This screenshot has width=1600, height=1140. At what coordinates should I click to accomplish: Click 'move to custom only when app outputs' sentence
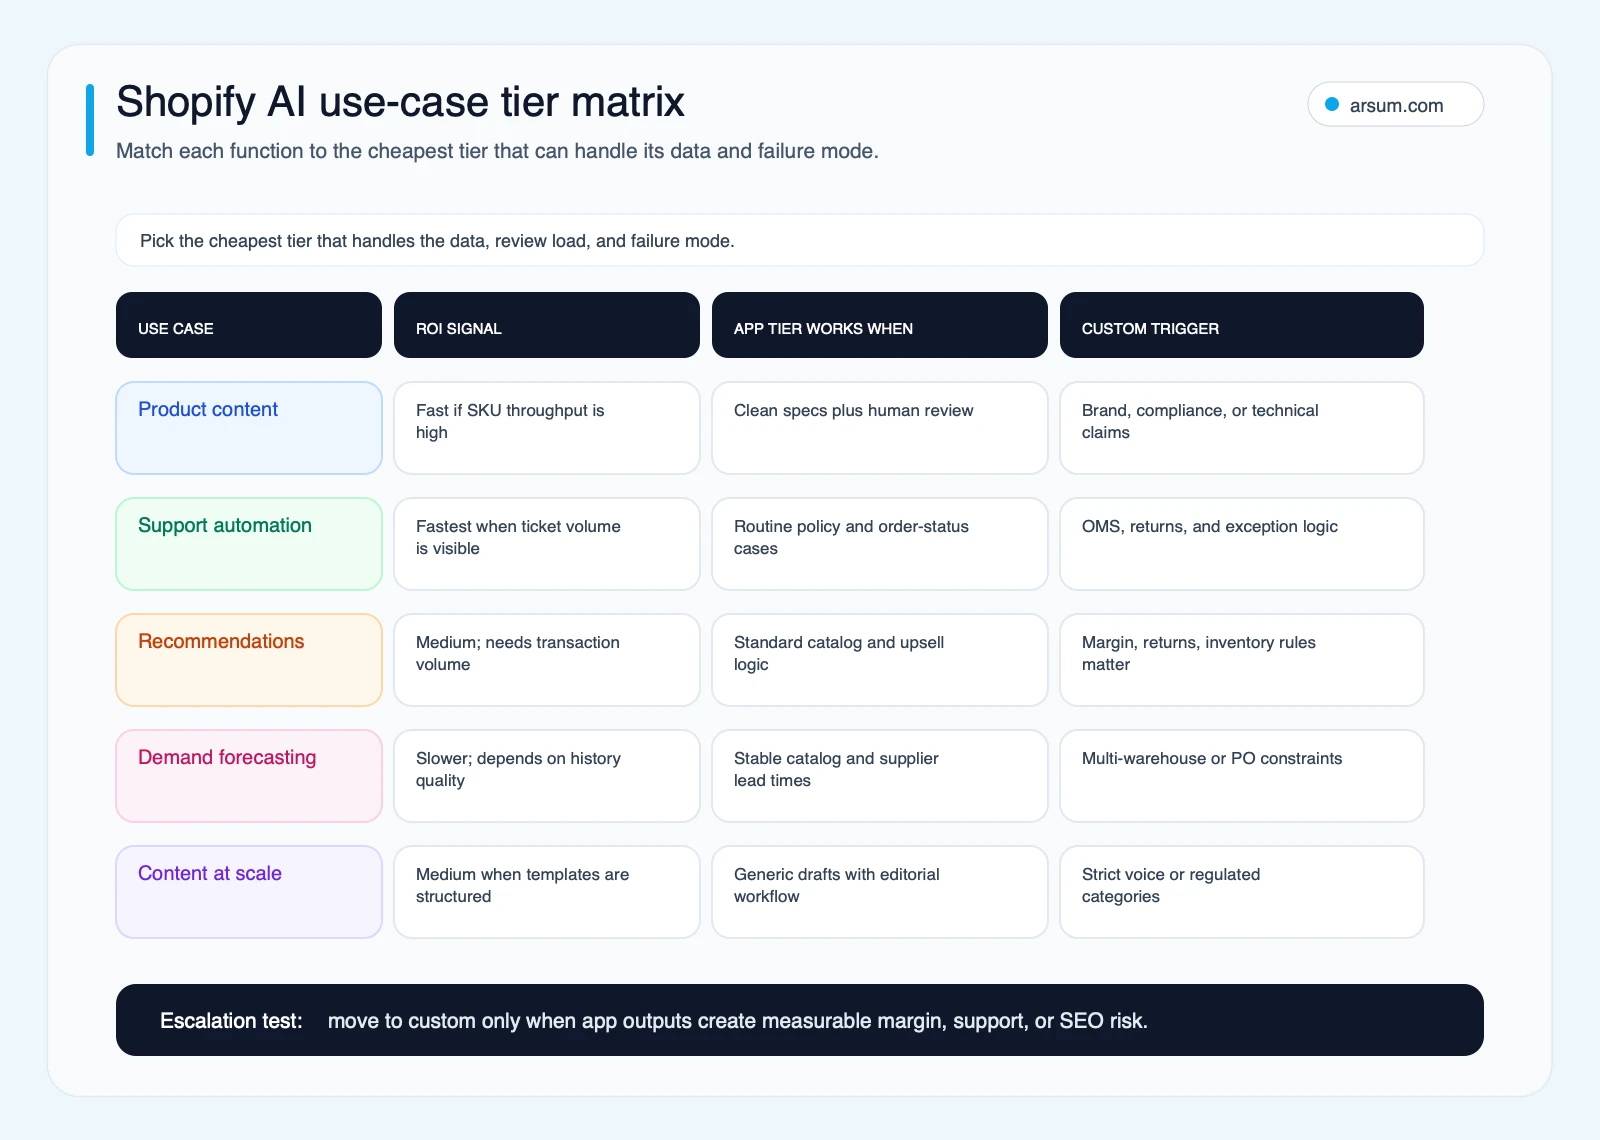[x=738, y=1021]
